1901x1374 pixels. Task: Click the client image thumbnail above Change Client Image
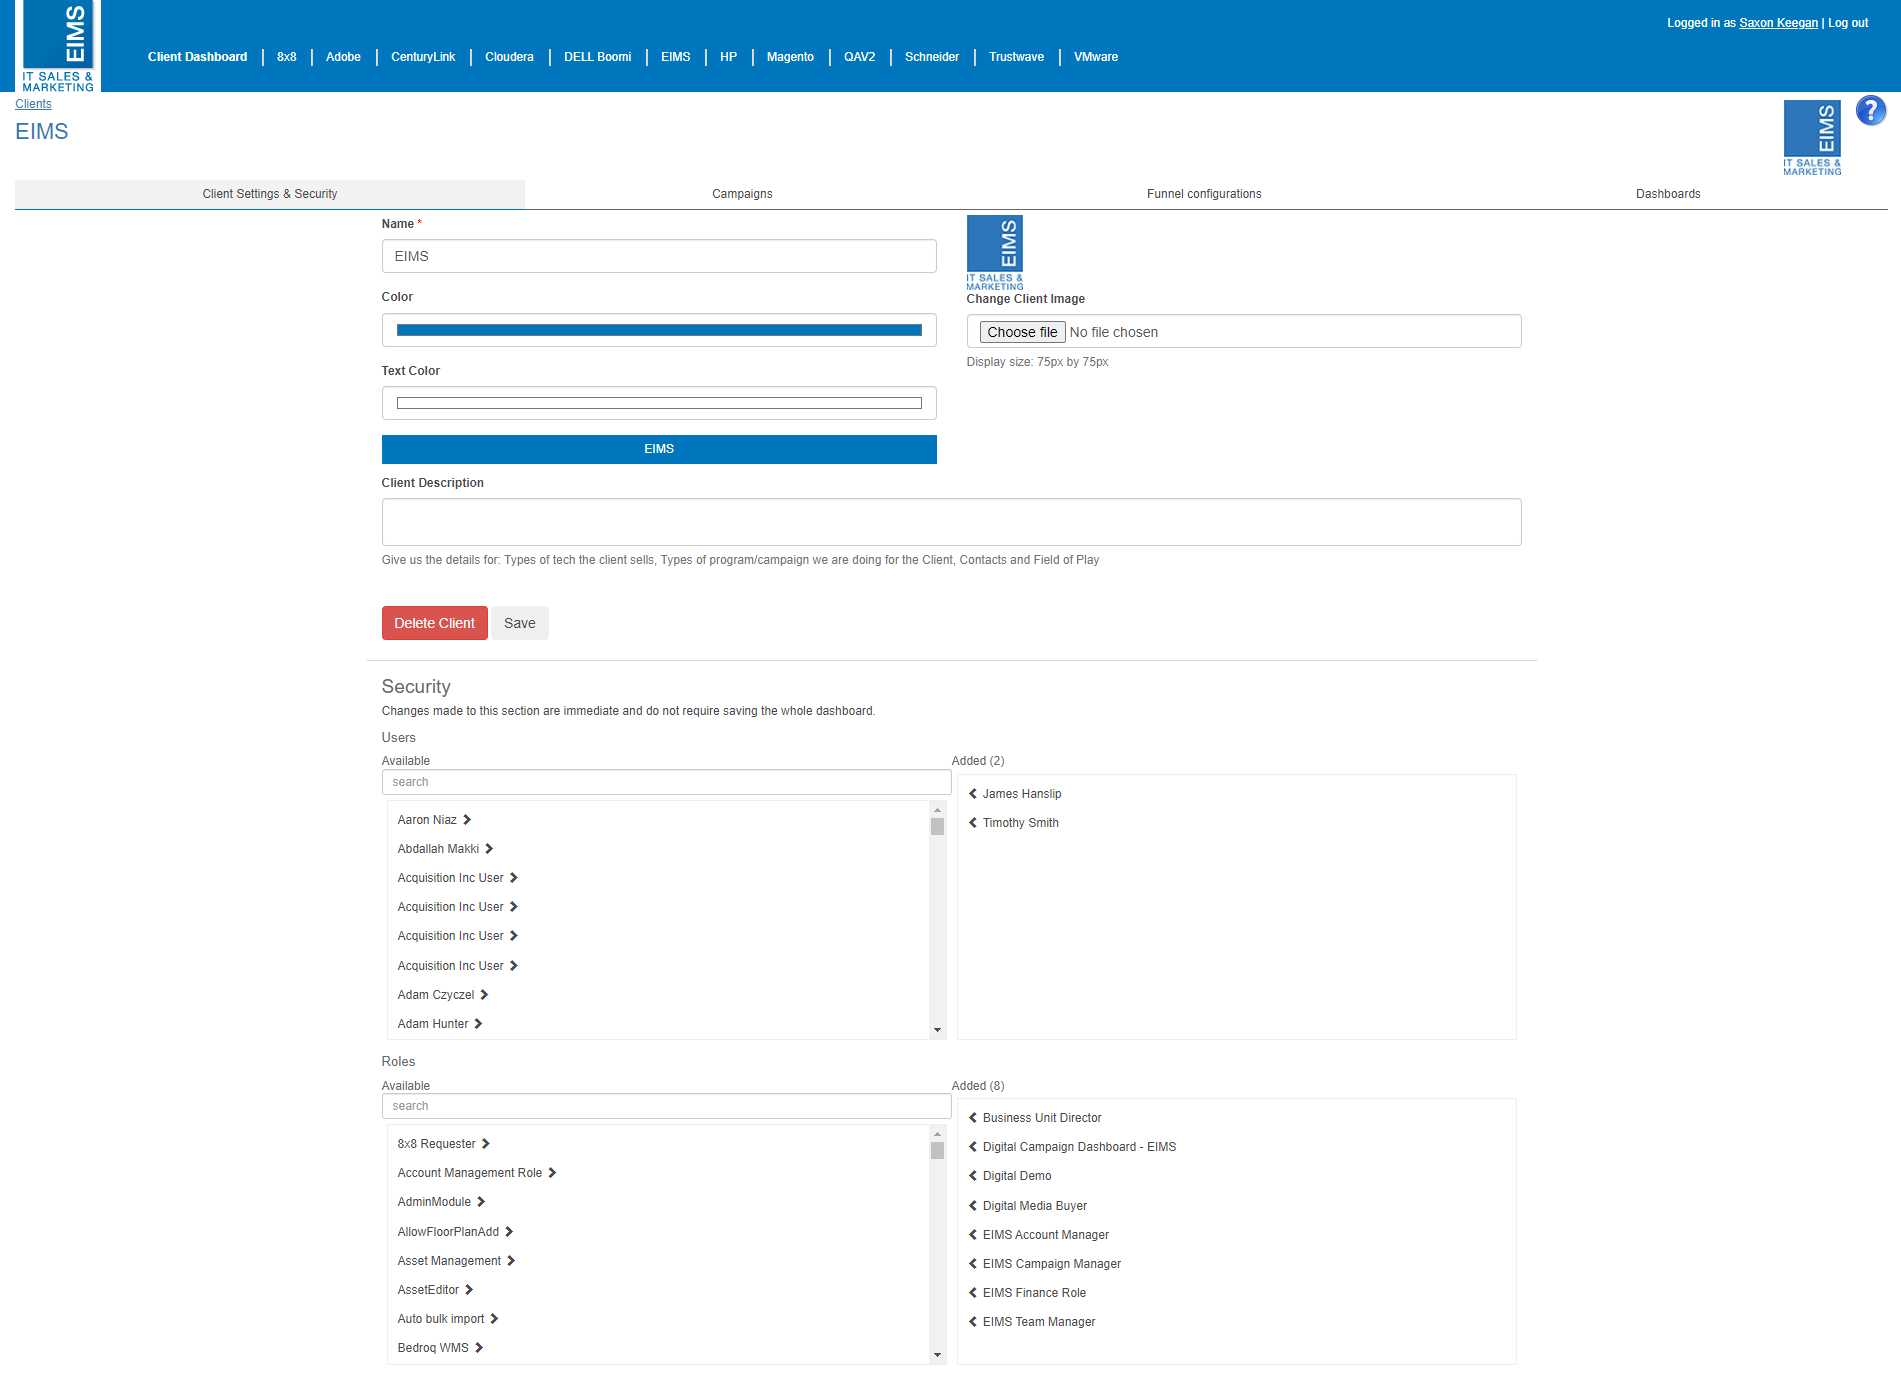(995, 253)
